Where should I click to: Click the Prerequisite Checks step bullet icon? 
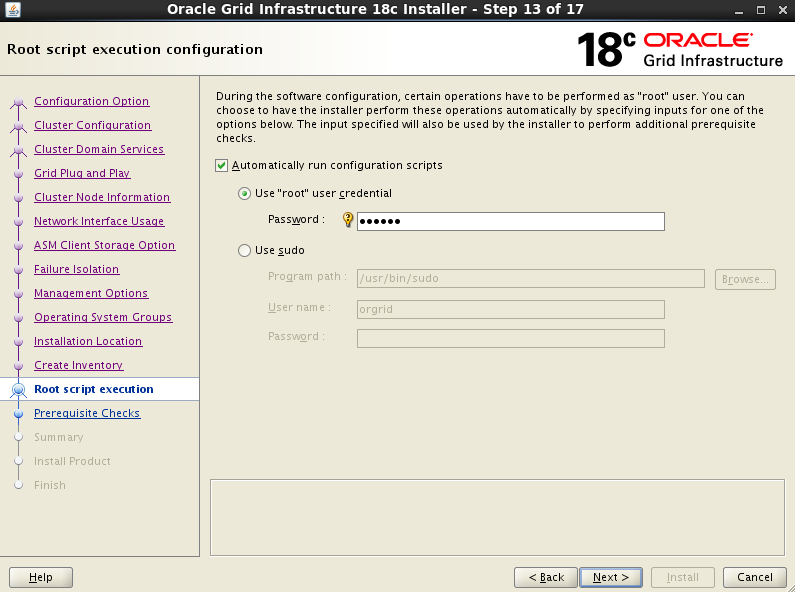point(19,414)
